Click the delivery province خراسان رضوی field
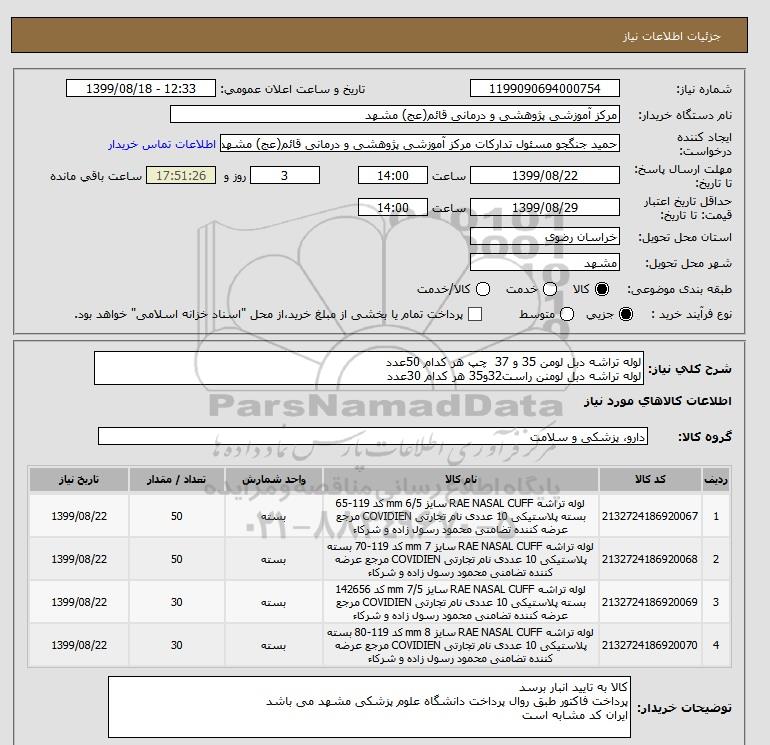This screenshot has width=770, height=745. (545, 237)
